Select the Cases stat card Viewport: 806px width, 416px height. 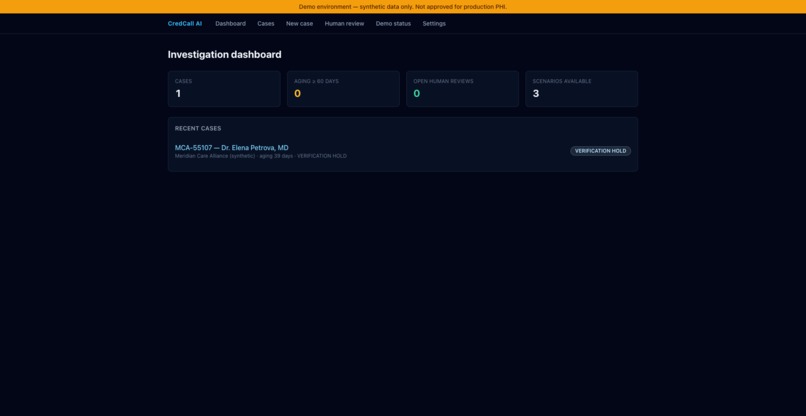224,89
